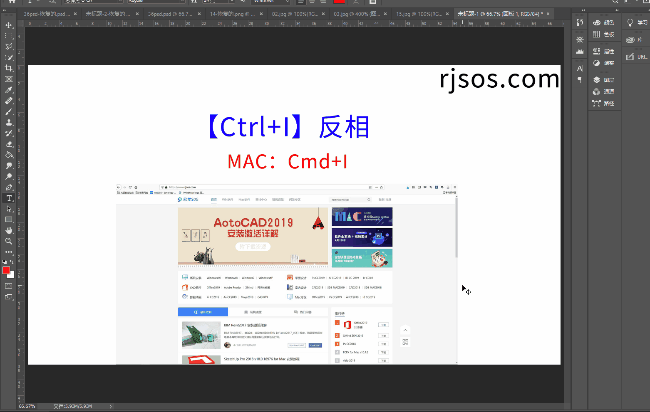Click the red text color swatch in options bar
The image size is (650, 412).
[x=339, y=2]
